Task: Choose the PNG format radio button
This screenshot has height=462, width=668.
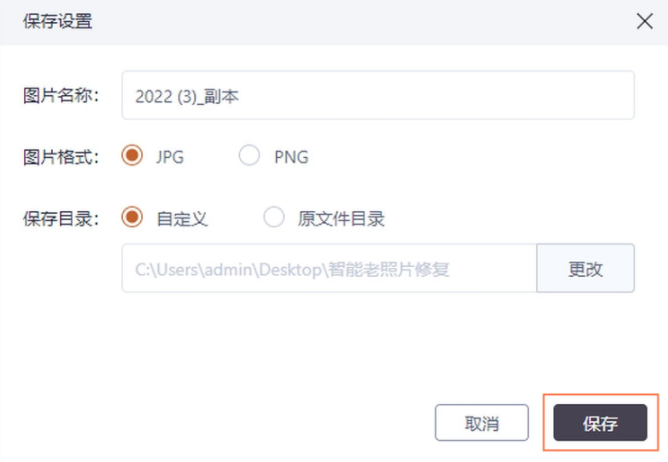Action: tap(249, 156)
